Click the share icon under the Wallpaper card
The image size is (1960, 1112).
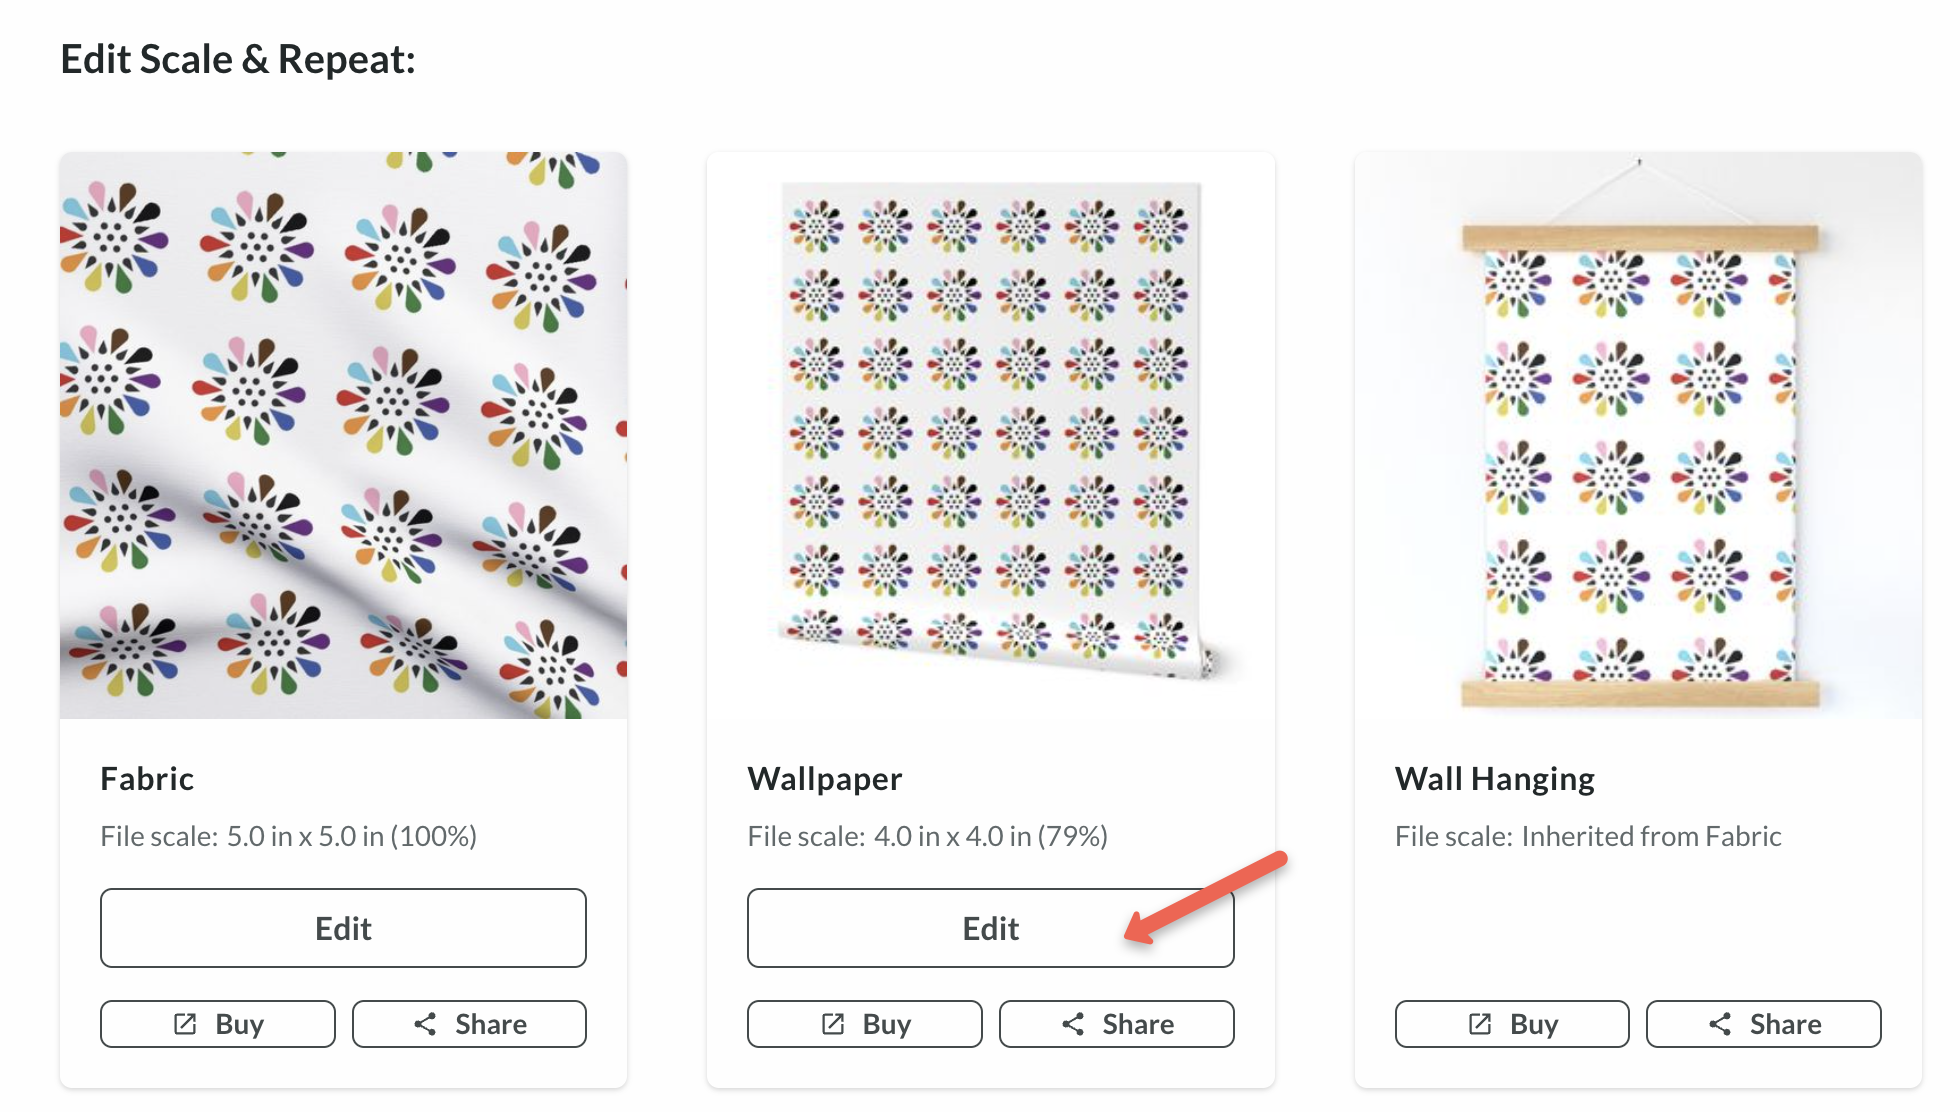tap(1073, 1024)
